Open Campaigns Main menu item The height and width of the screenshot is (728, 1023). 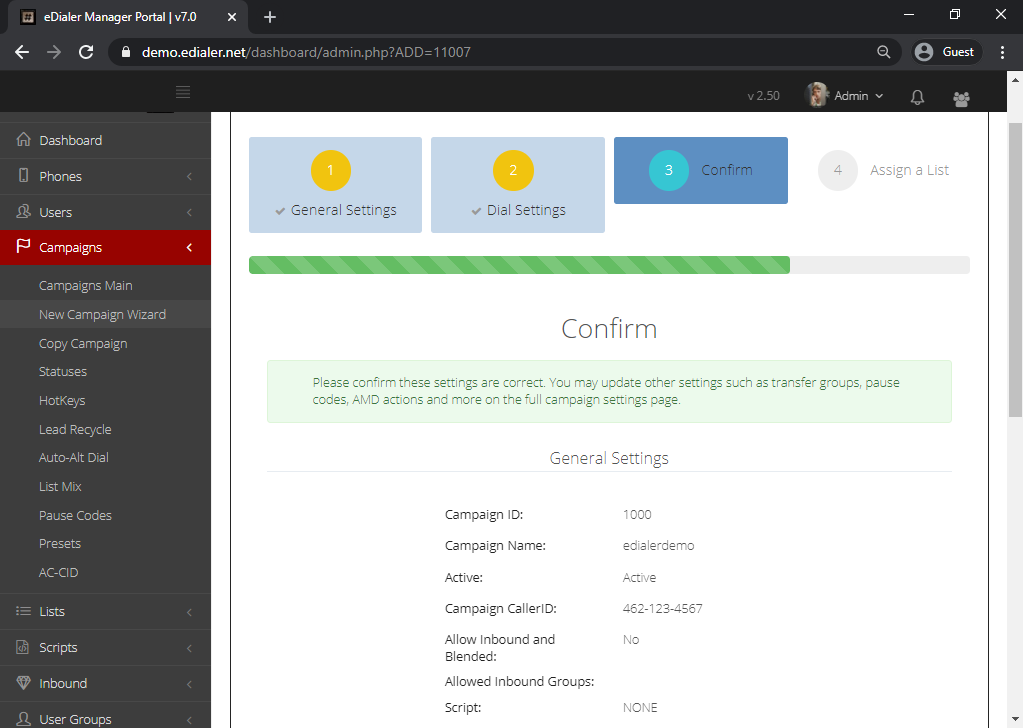[x=85, y=286]
